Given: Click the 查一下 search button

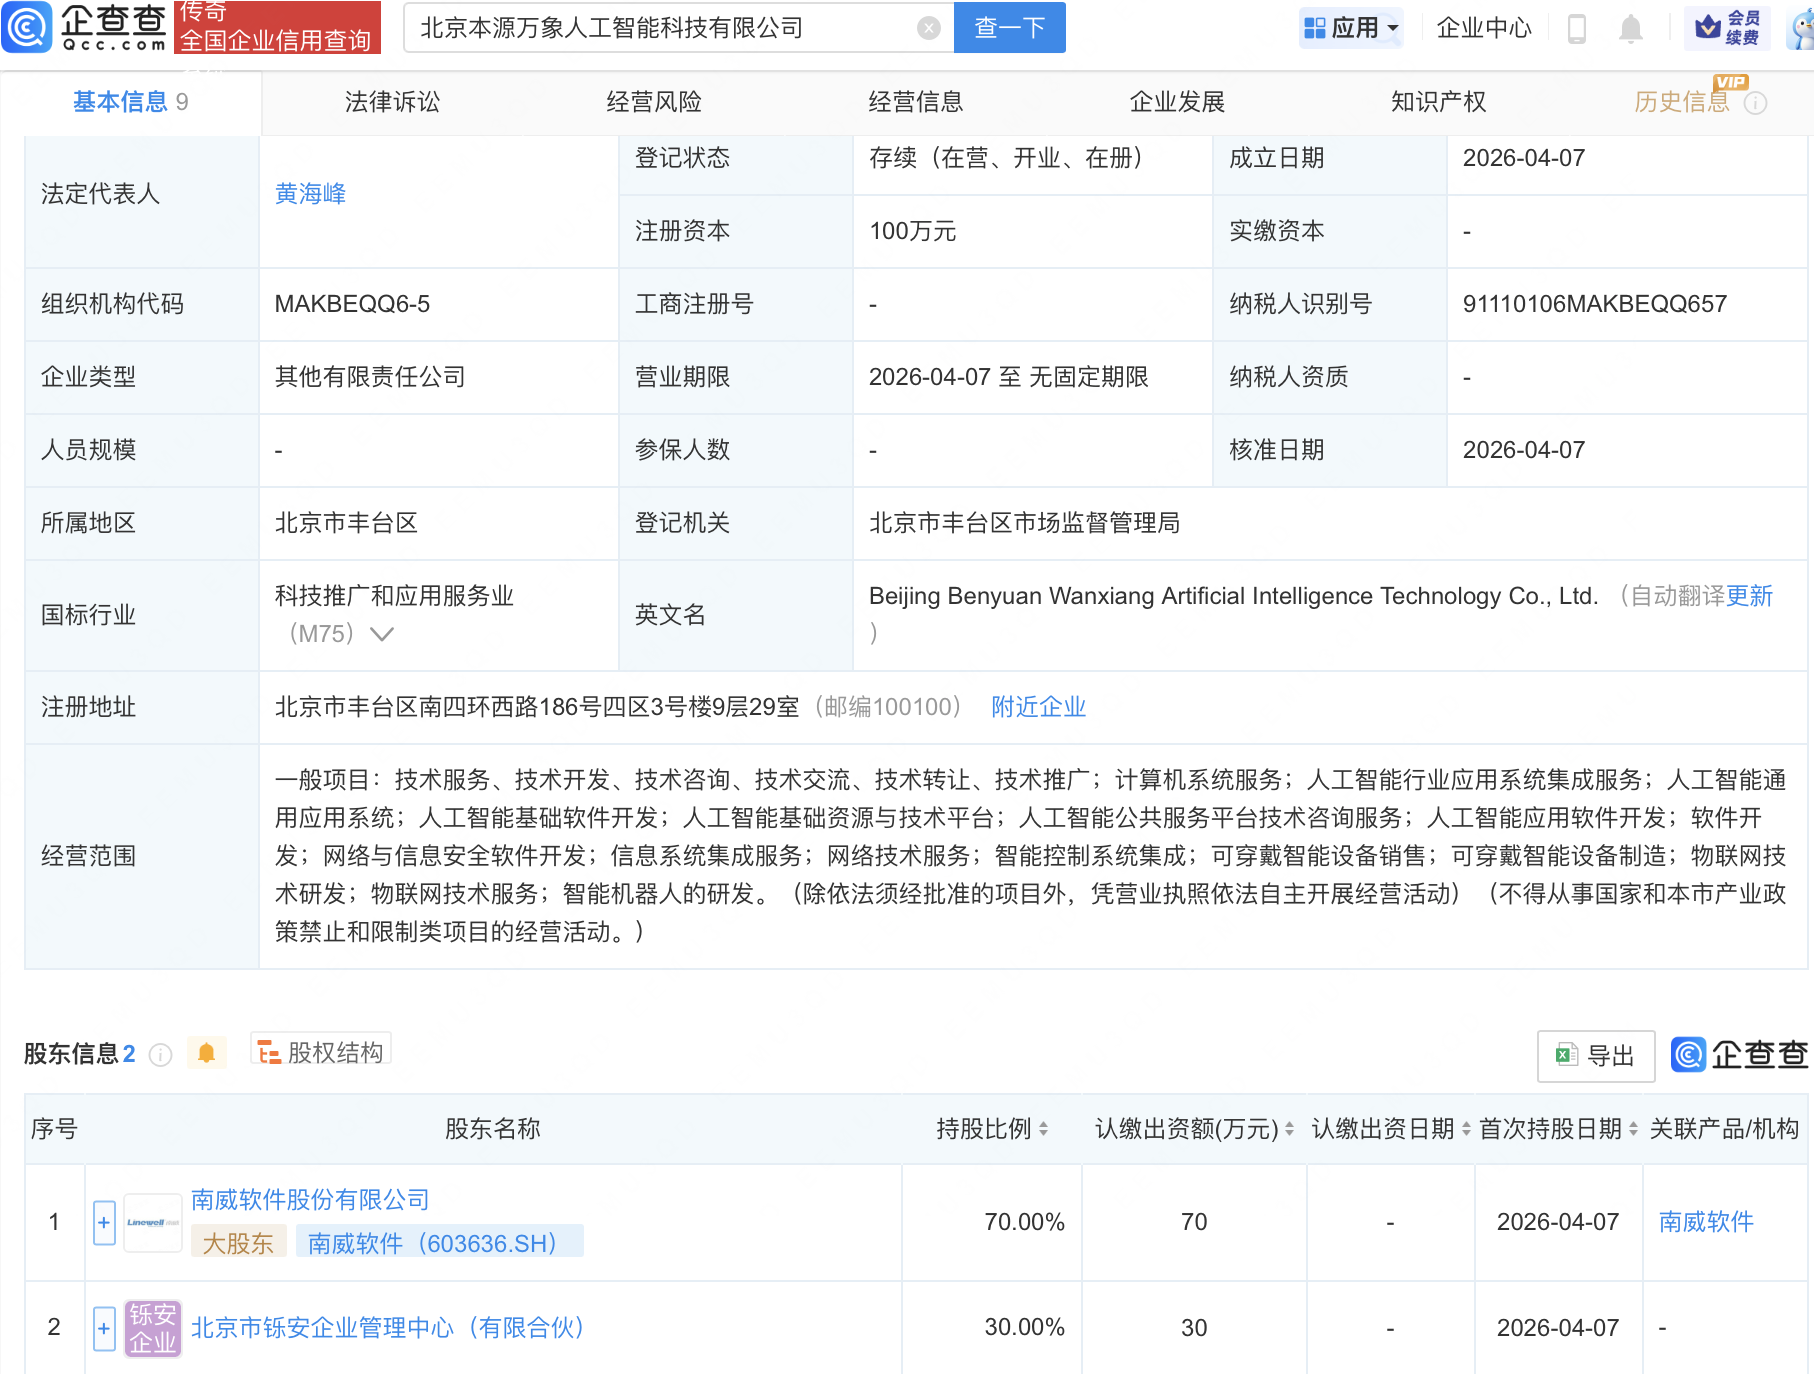Looking at the screenshot, I should [1009, 28].
